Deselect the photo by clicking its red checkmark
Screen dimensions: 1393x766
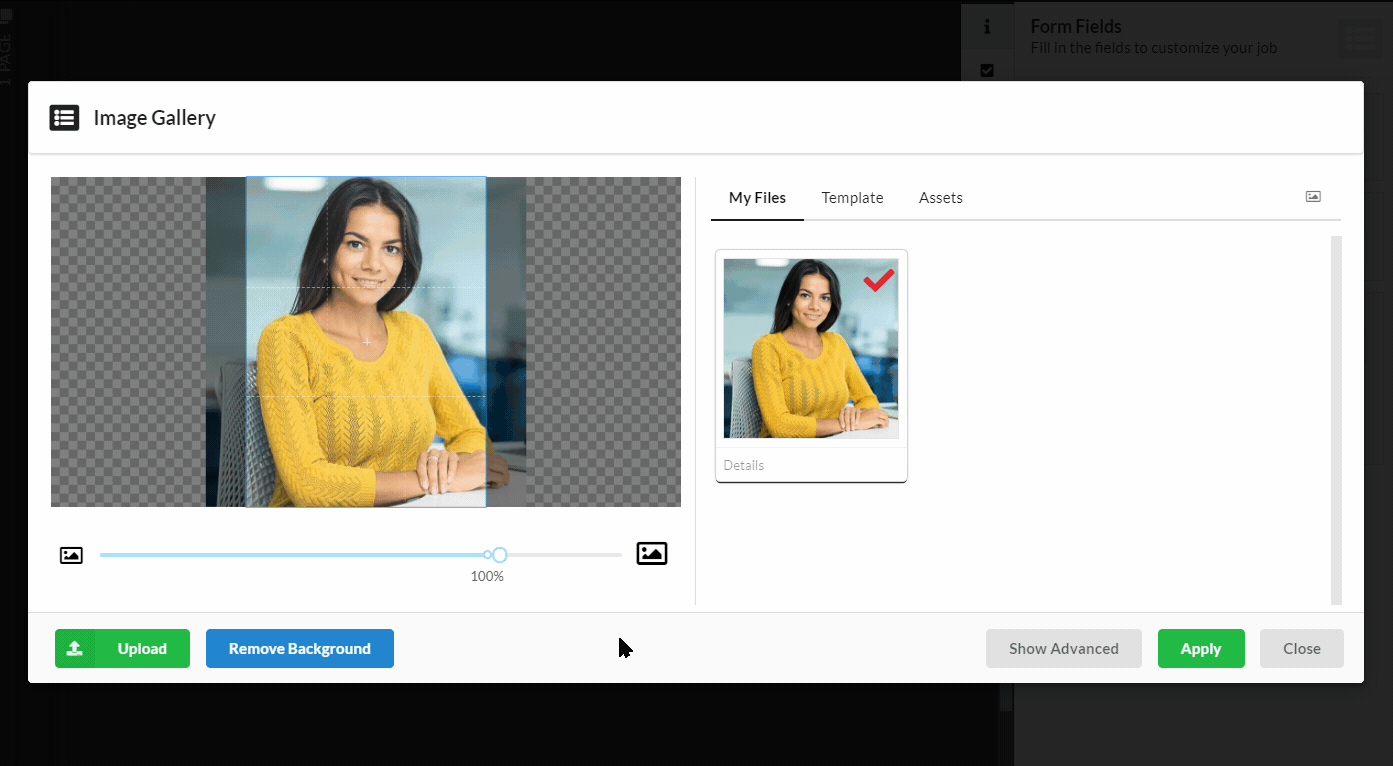[x=878, y=281]
